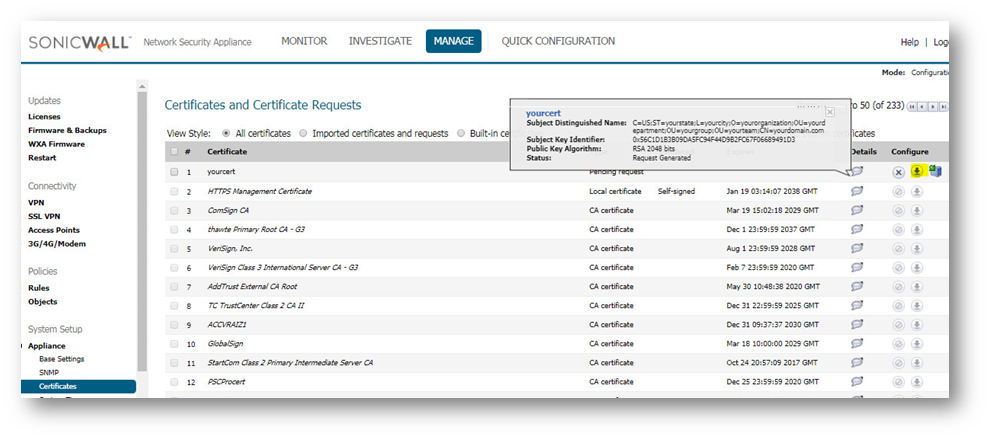Go to next page of certificates
This screenshot has width=991, height=440.
[x=934, y=106]
